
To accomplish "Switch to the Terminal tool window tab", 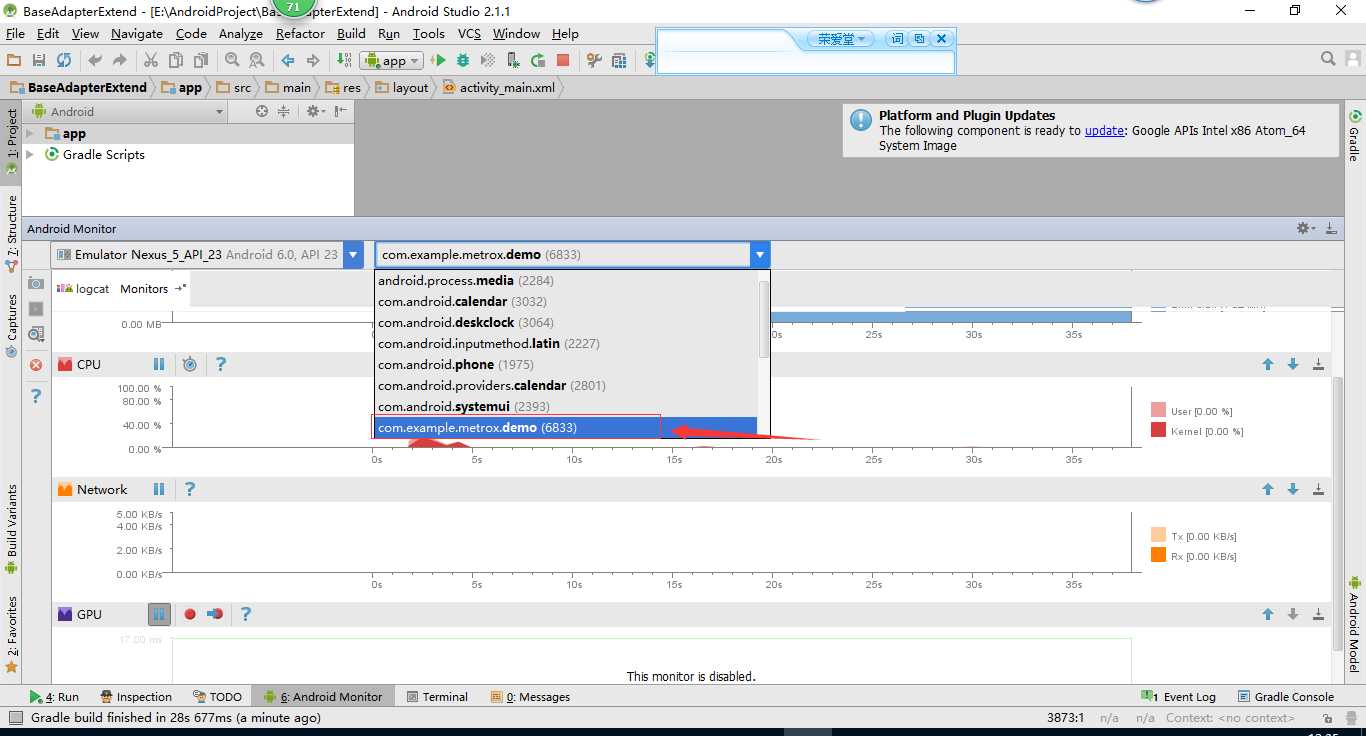I will tap(436, 696).
